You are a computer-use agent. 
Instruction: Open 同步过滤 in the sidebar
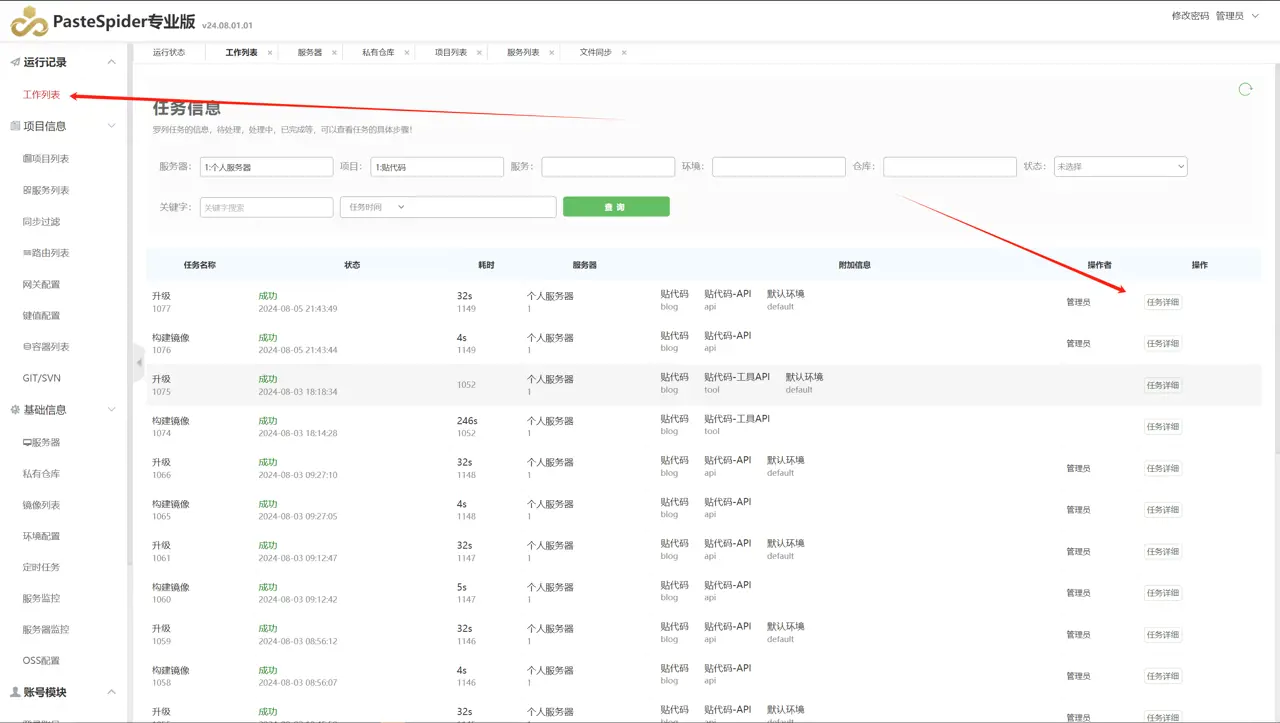[42, 222]
